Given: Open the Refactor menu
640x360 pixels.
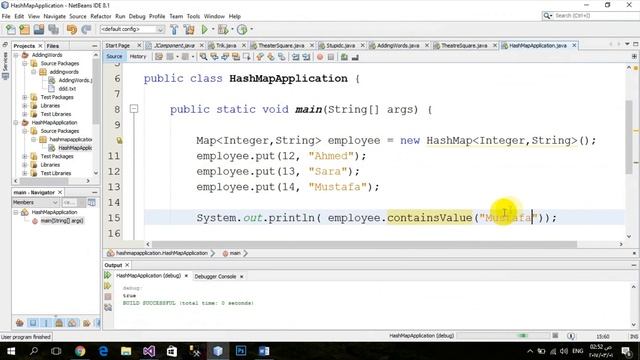Looking at the screenshot, I should (101, 16).
